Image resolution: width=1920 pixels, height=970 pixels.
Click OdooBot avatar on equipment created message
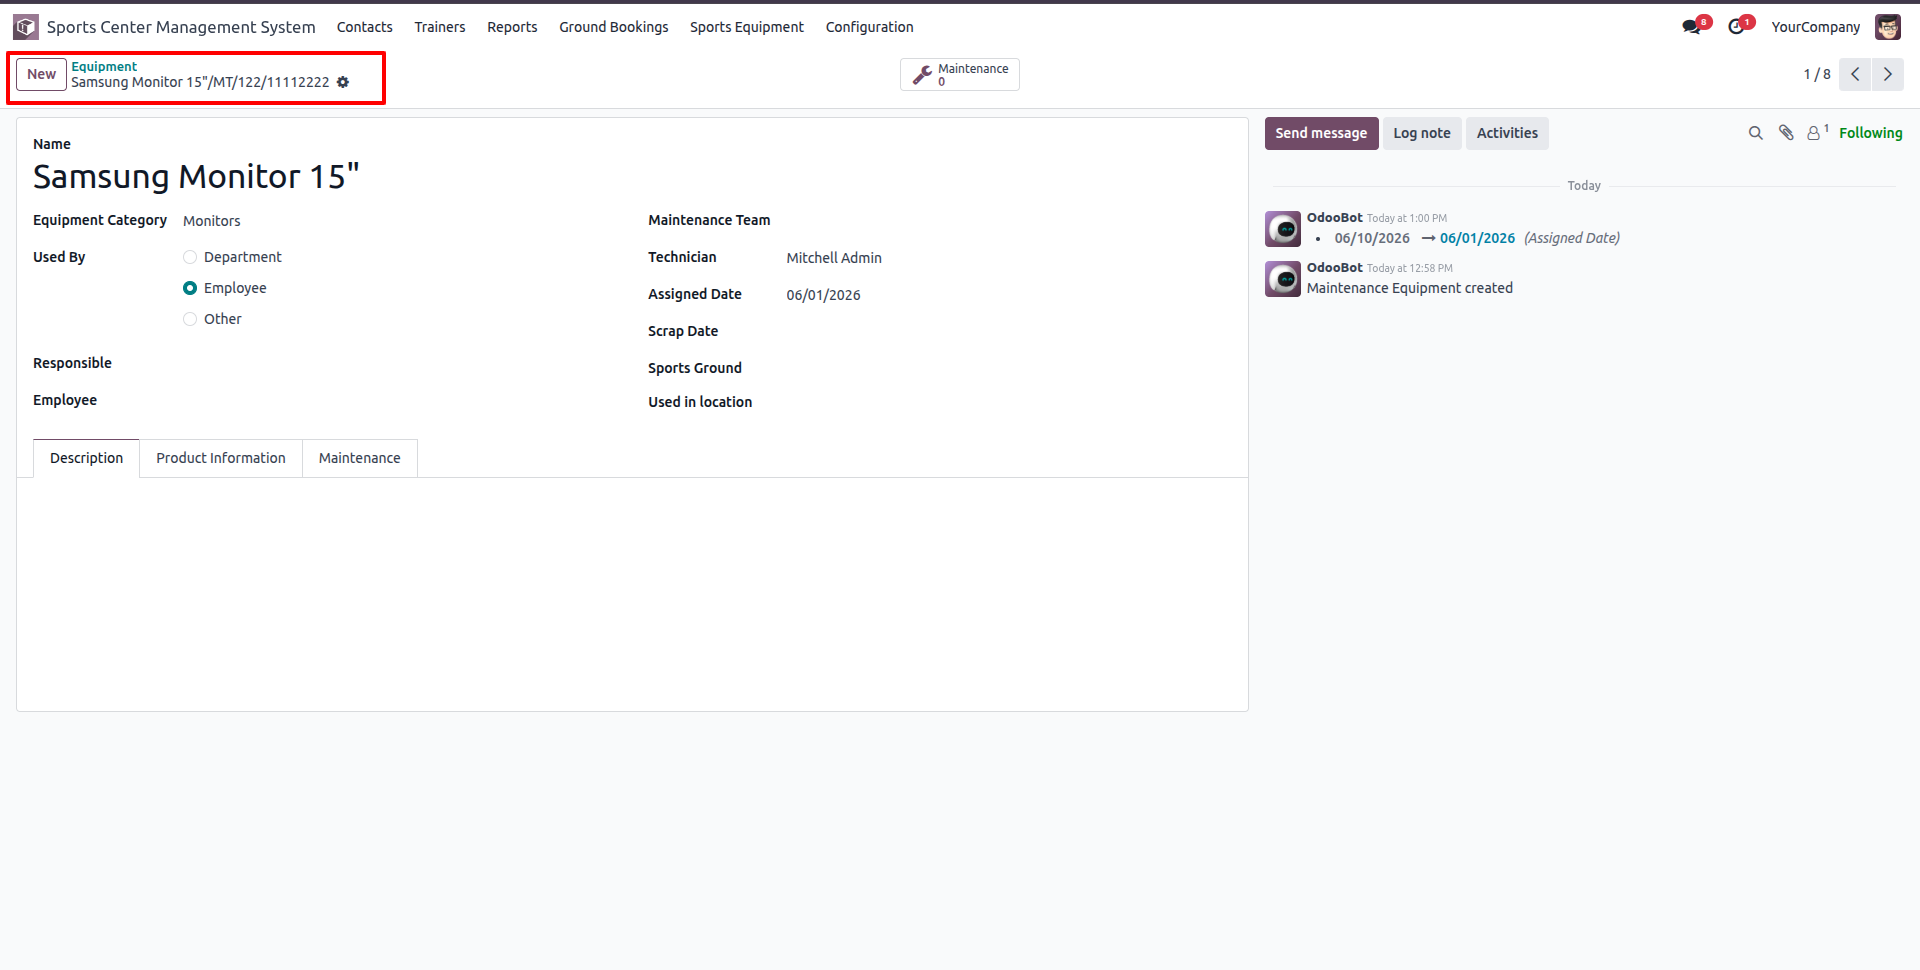1283,279
